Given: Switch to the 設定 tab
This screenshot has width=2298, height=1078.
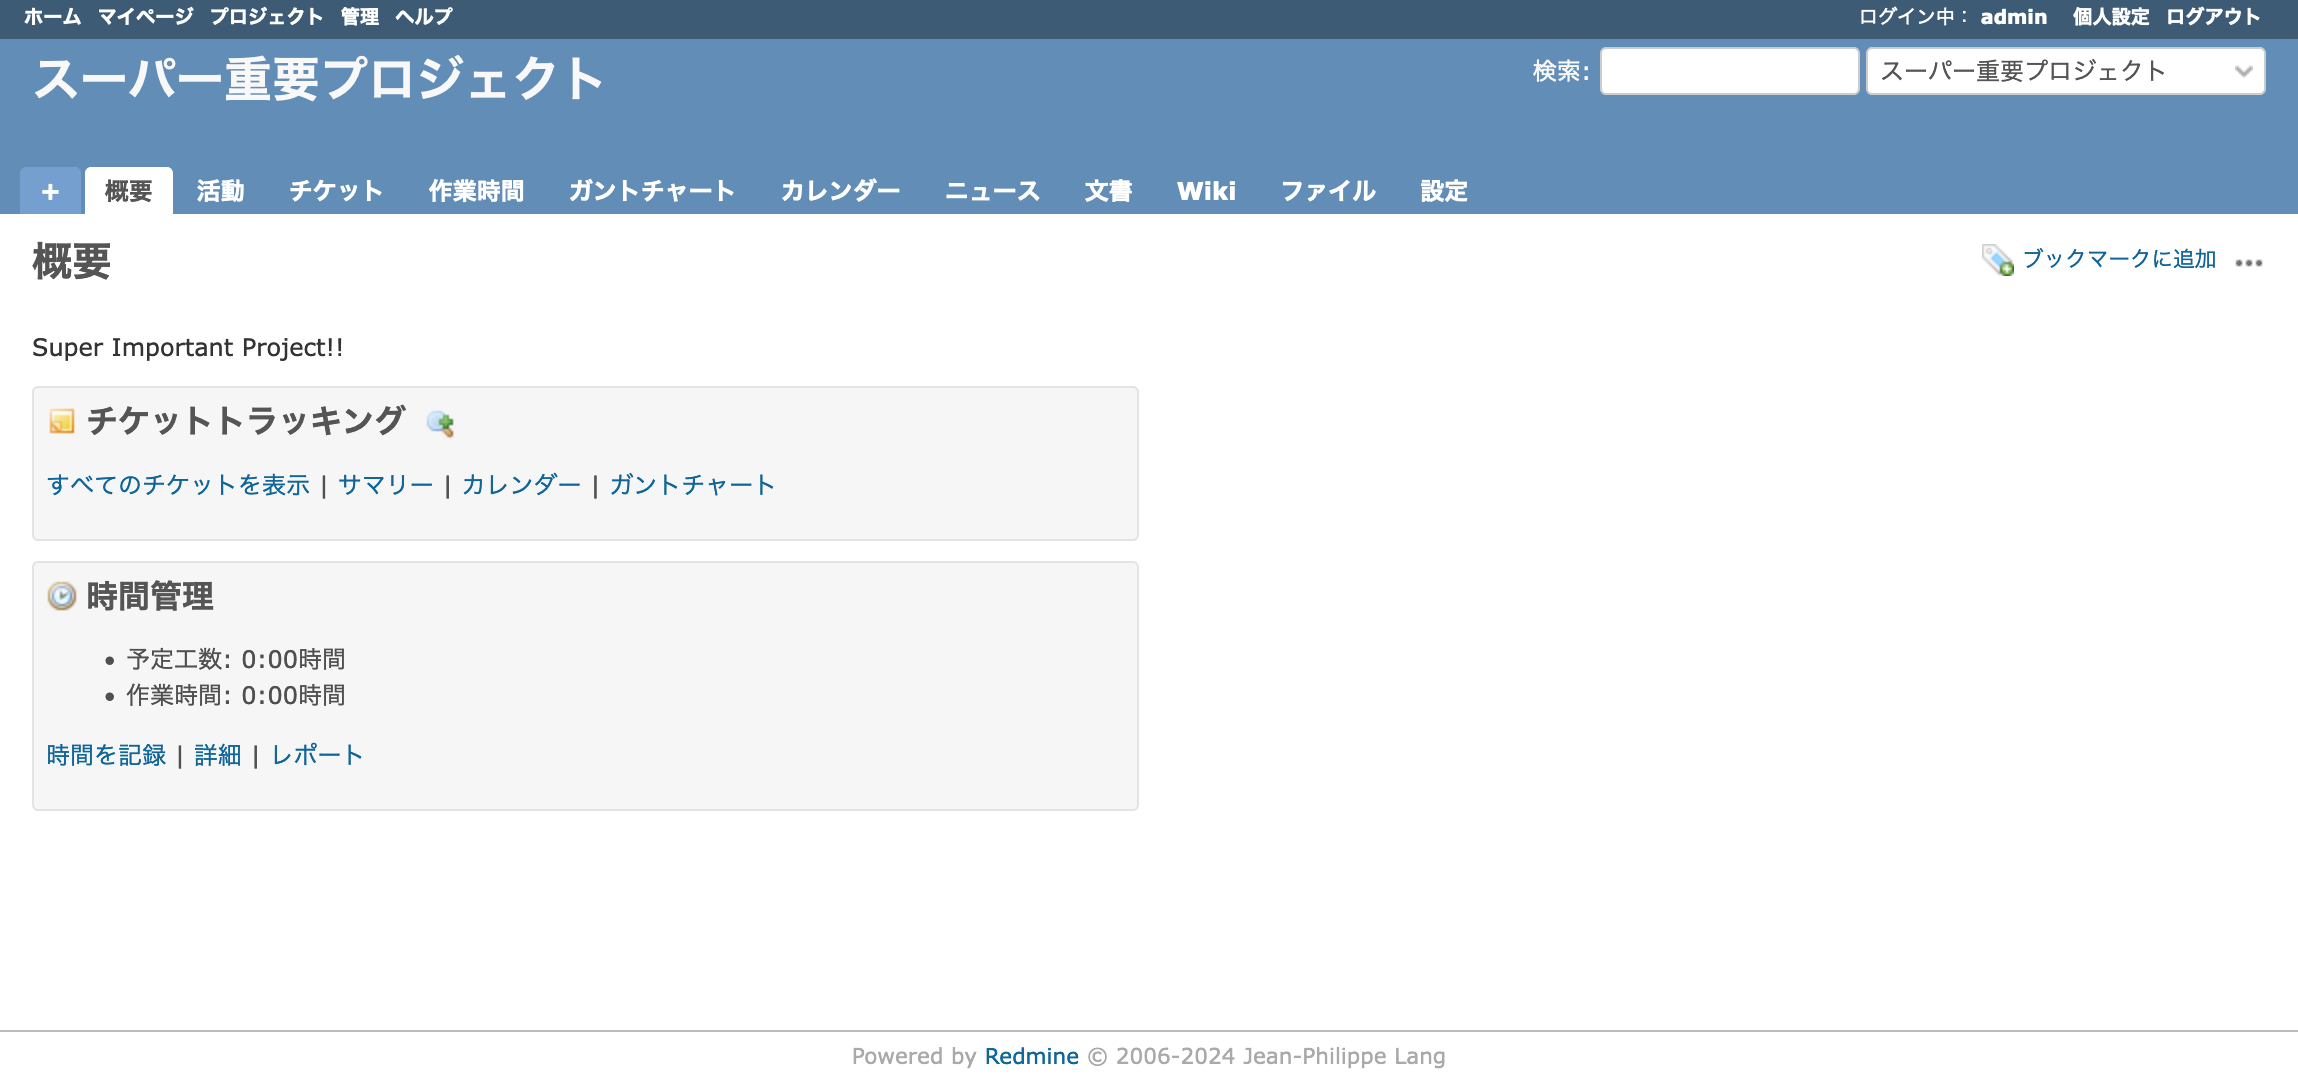Looking at the screenshot, I should point(1443,191).
